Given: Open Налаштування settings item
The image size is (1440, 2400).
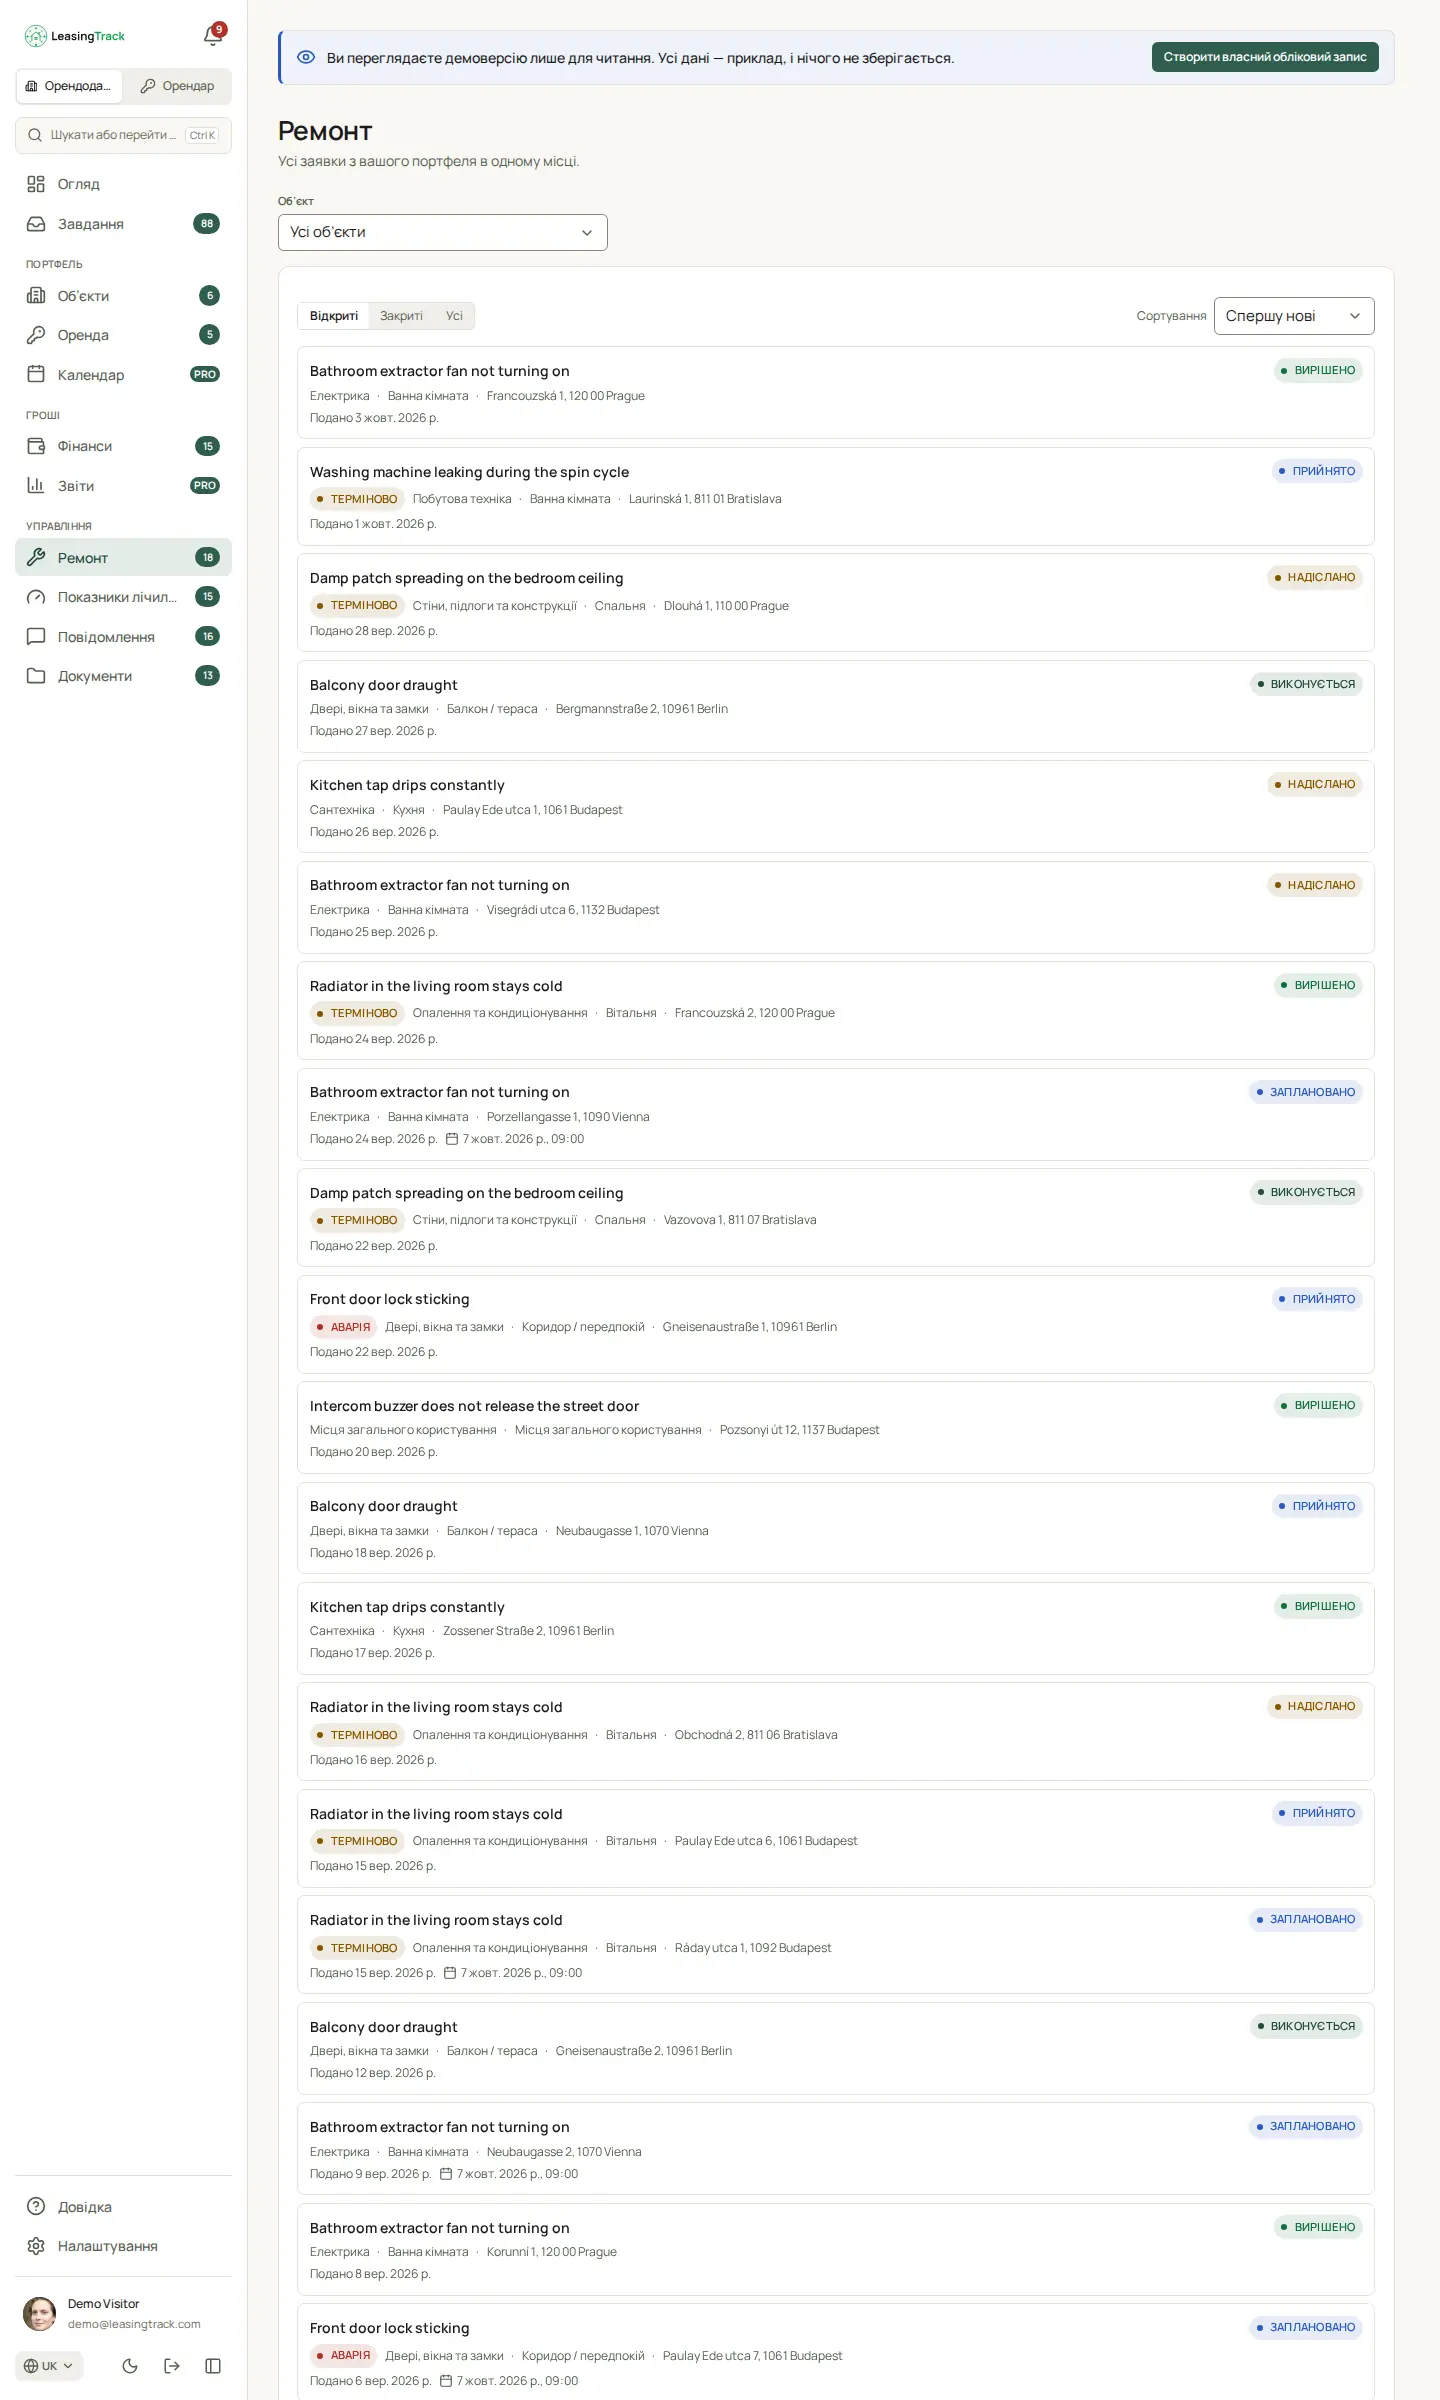Looking at the screenshot, I should (123, 2246).
